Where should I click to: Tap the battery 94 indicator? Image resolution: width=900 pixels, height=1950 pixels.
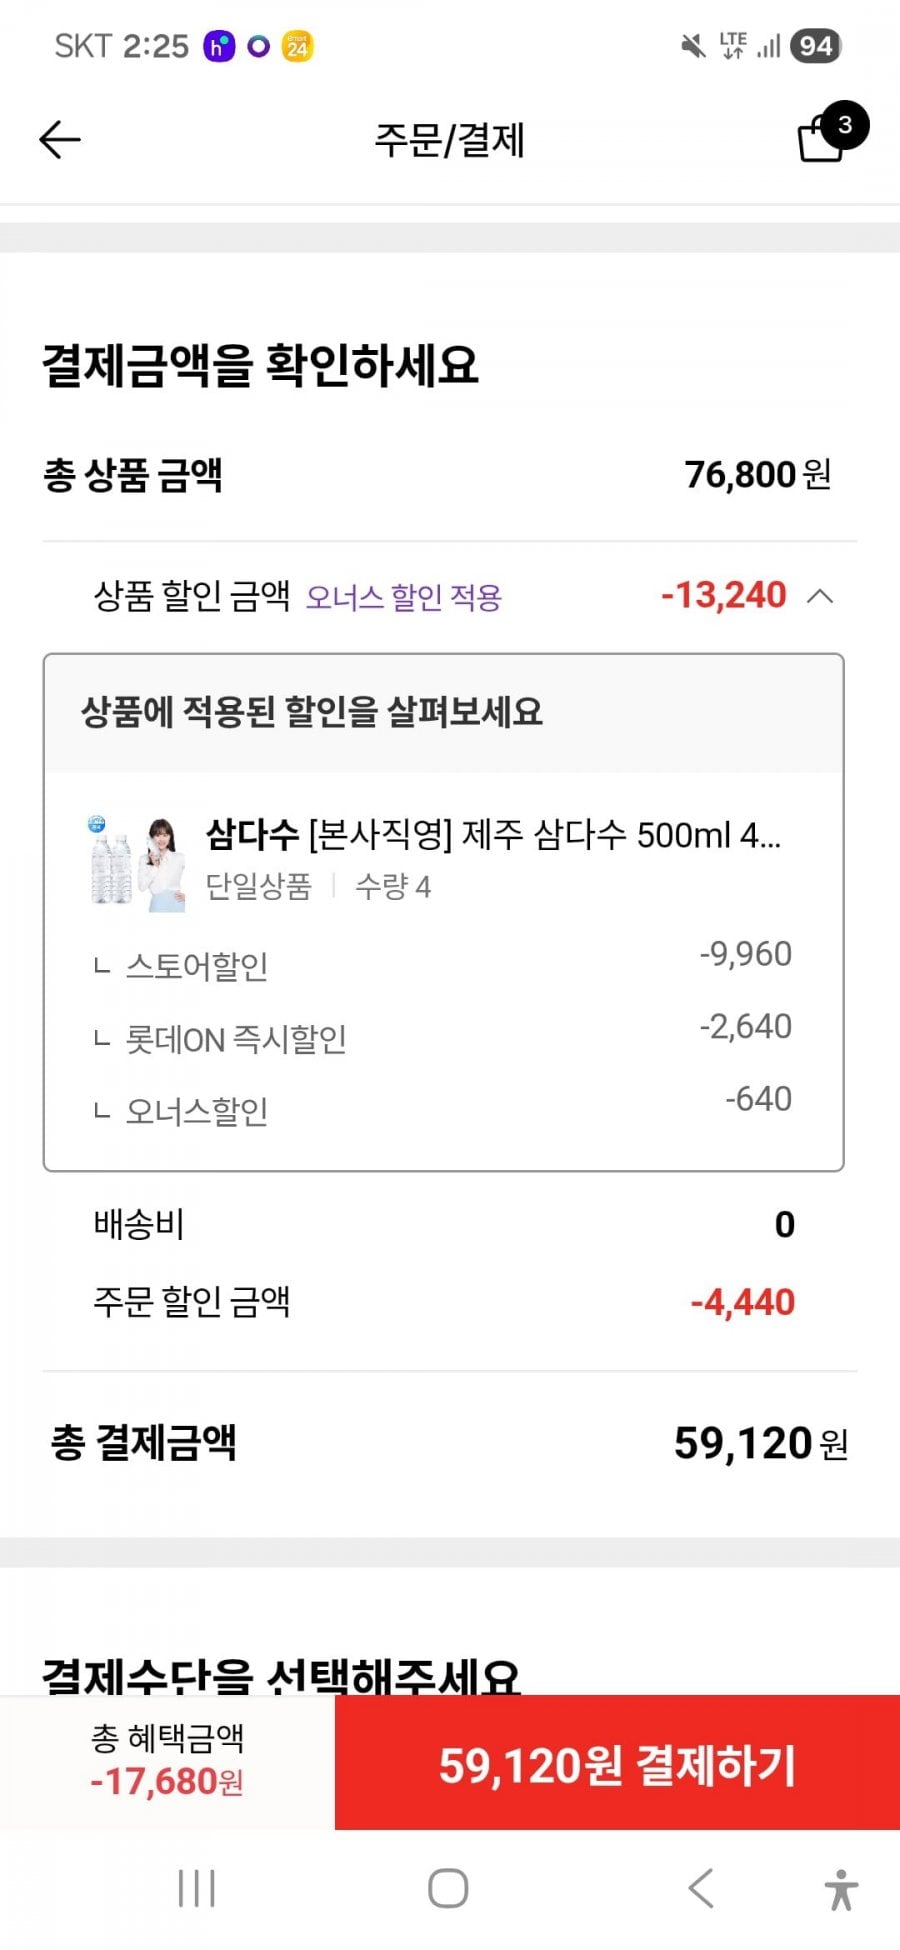click(815, 46)
